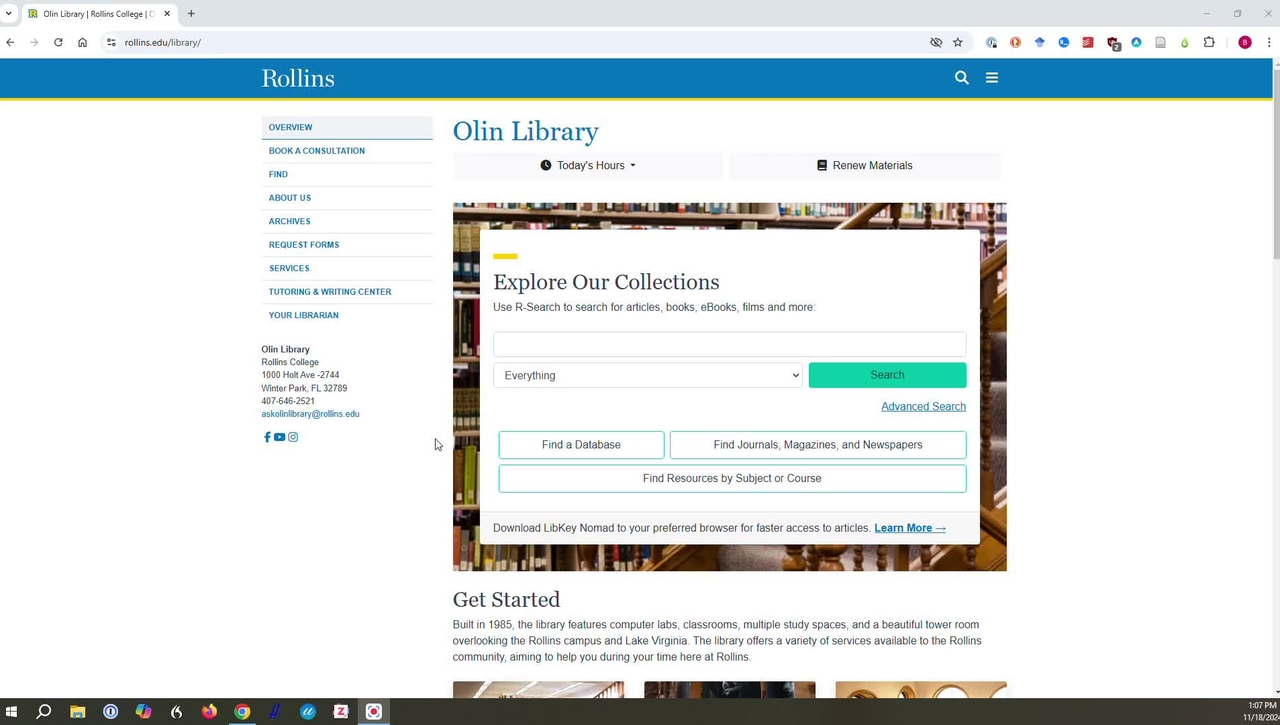Screen dimensions: 1280x725
Task: Open the library YouTube icon
Action: 280,437
